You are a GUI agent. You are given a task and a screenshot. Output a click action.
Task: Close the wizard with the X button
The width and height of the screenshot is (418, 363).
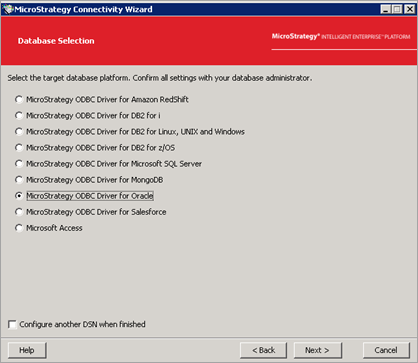coord(410,9)
